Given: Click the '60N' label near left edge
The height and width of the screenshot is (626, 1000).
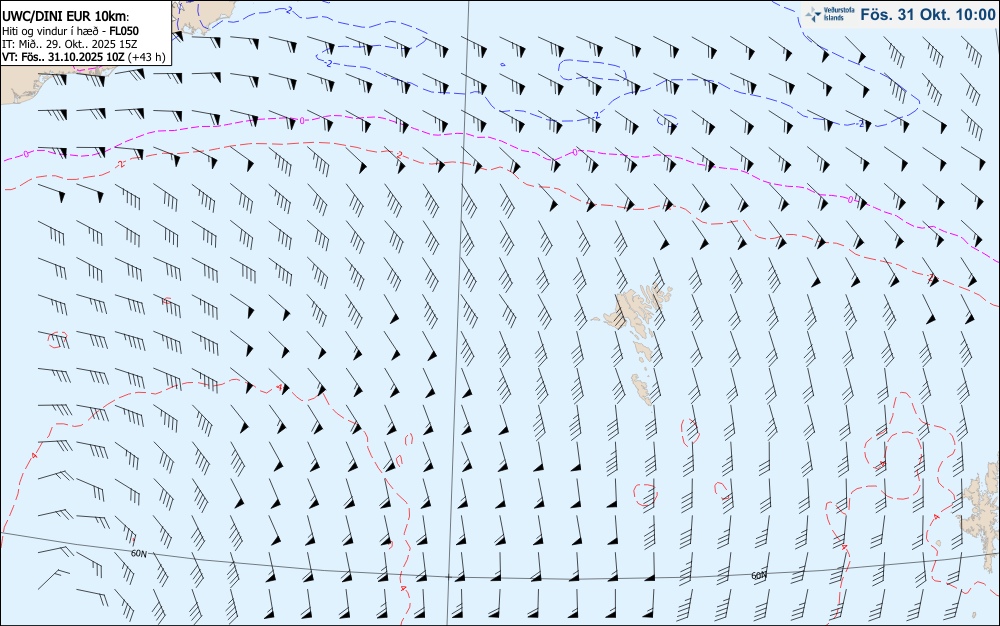Looking at the screenshot, I should pos(138,554).
